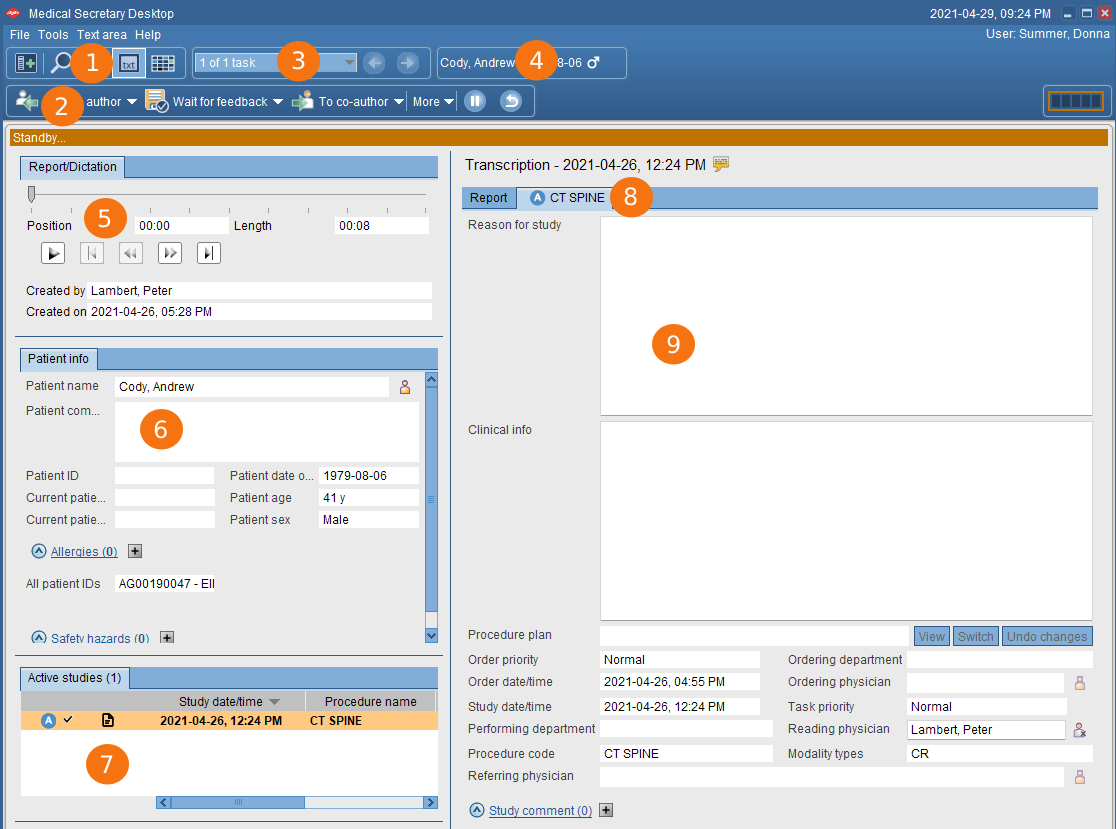The width and height of the screenshot is (1116, 829).
Task: Click the circular undo arrow icon
Action: point(511,101)
